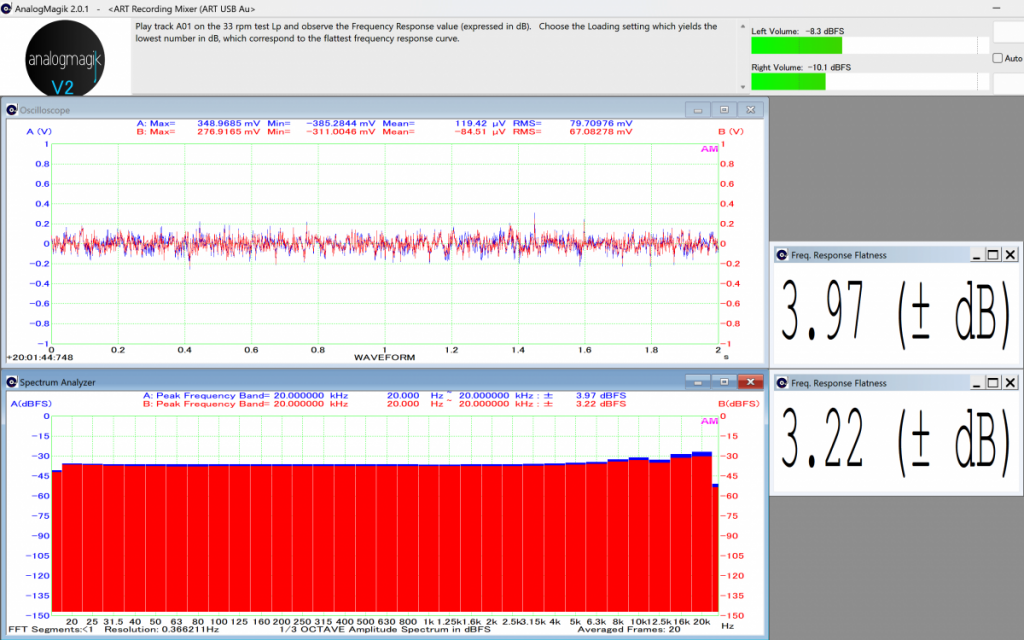Close the Flatness window showing 3.22
The image size is (1024, 640).
[1010, 383]
